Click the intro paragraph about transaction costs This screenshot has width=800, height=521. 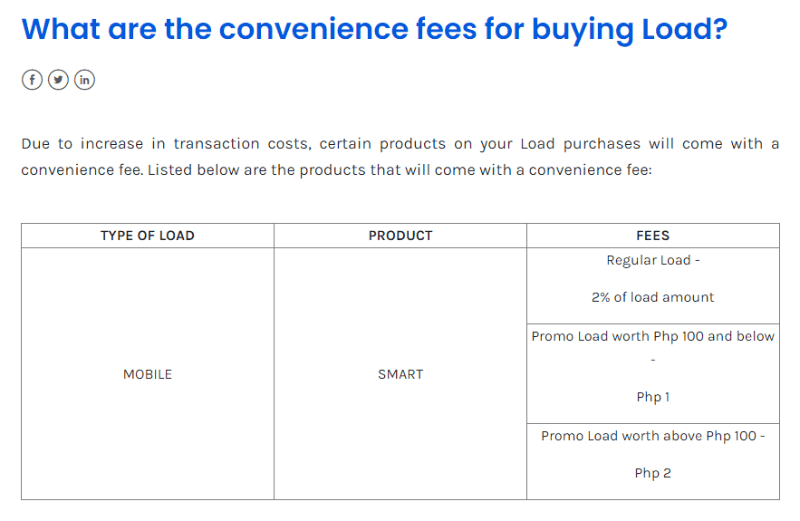(400, 157)
